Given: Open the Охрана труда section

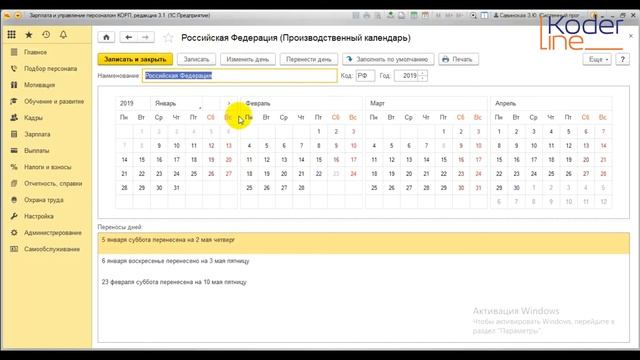Looking at the screenshot, I should pos(44,200).
